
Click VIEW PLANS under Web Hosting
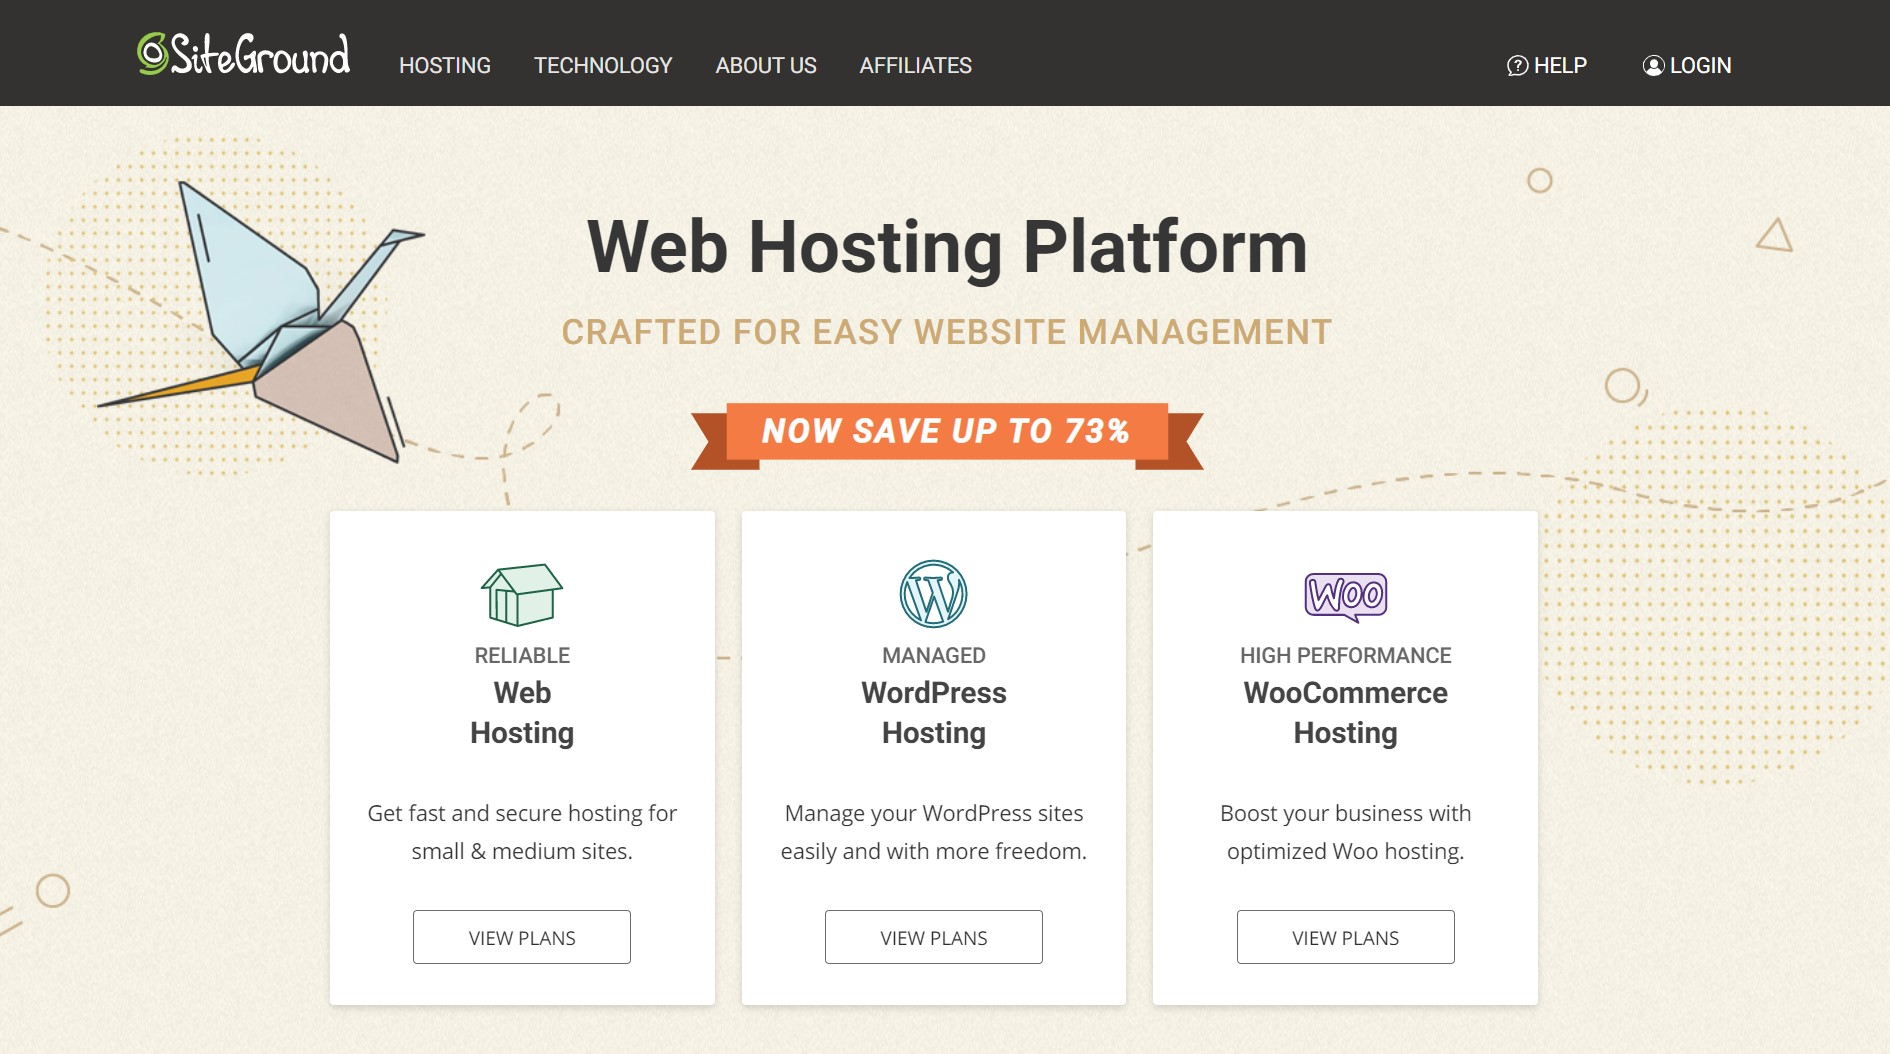[521, 937]
